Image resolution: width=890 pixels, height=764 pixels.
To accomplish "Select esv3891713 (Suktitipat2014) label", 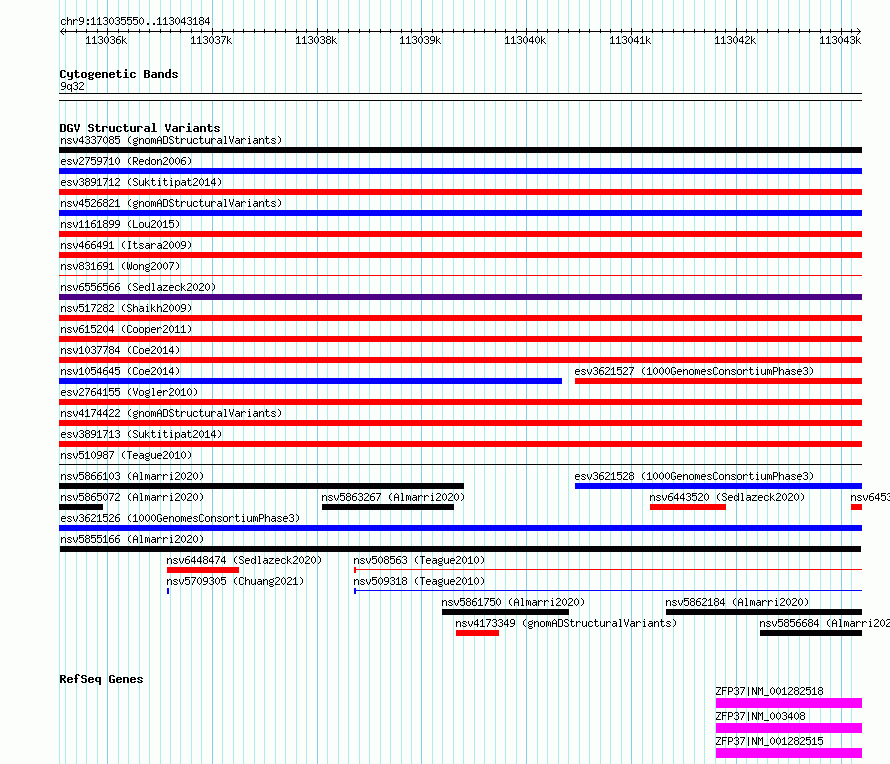I will coord(141,434).
